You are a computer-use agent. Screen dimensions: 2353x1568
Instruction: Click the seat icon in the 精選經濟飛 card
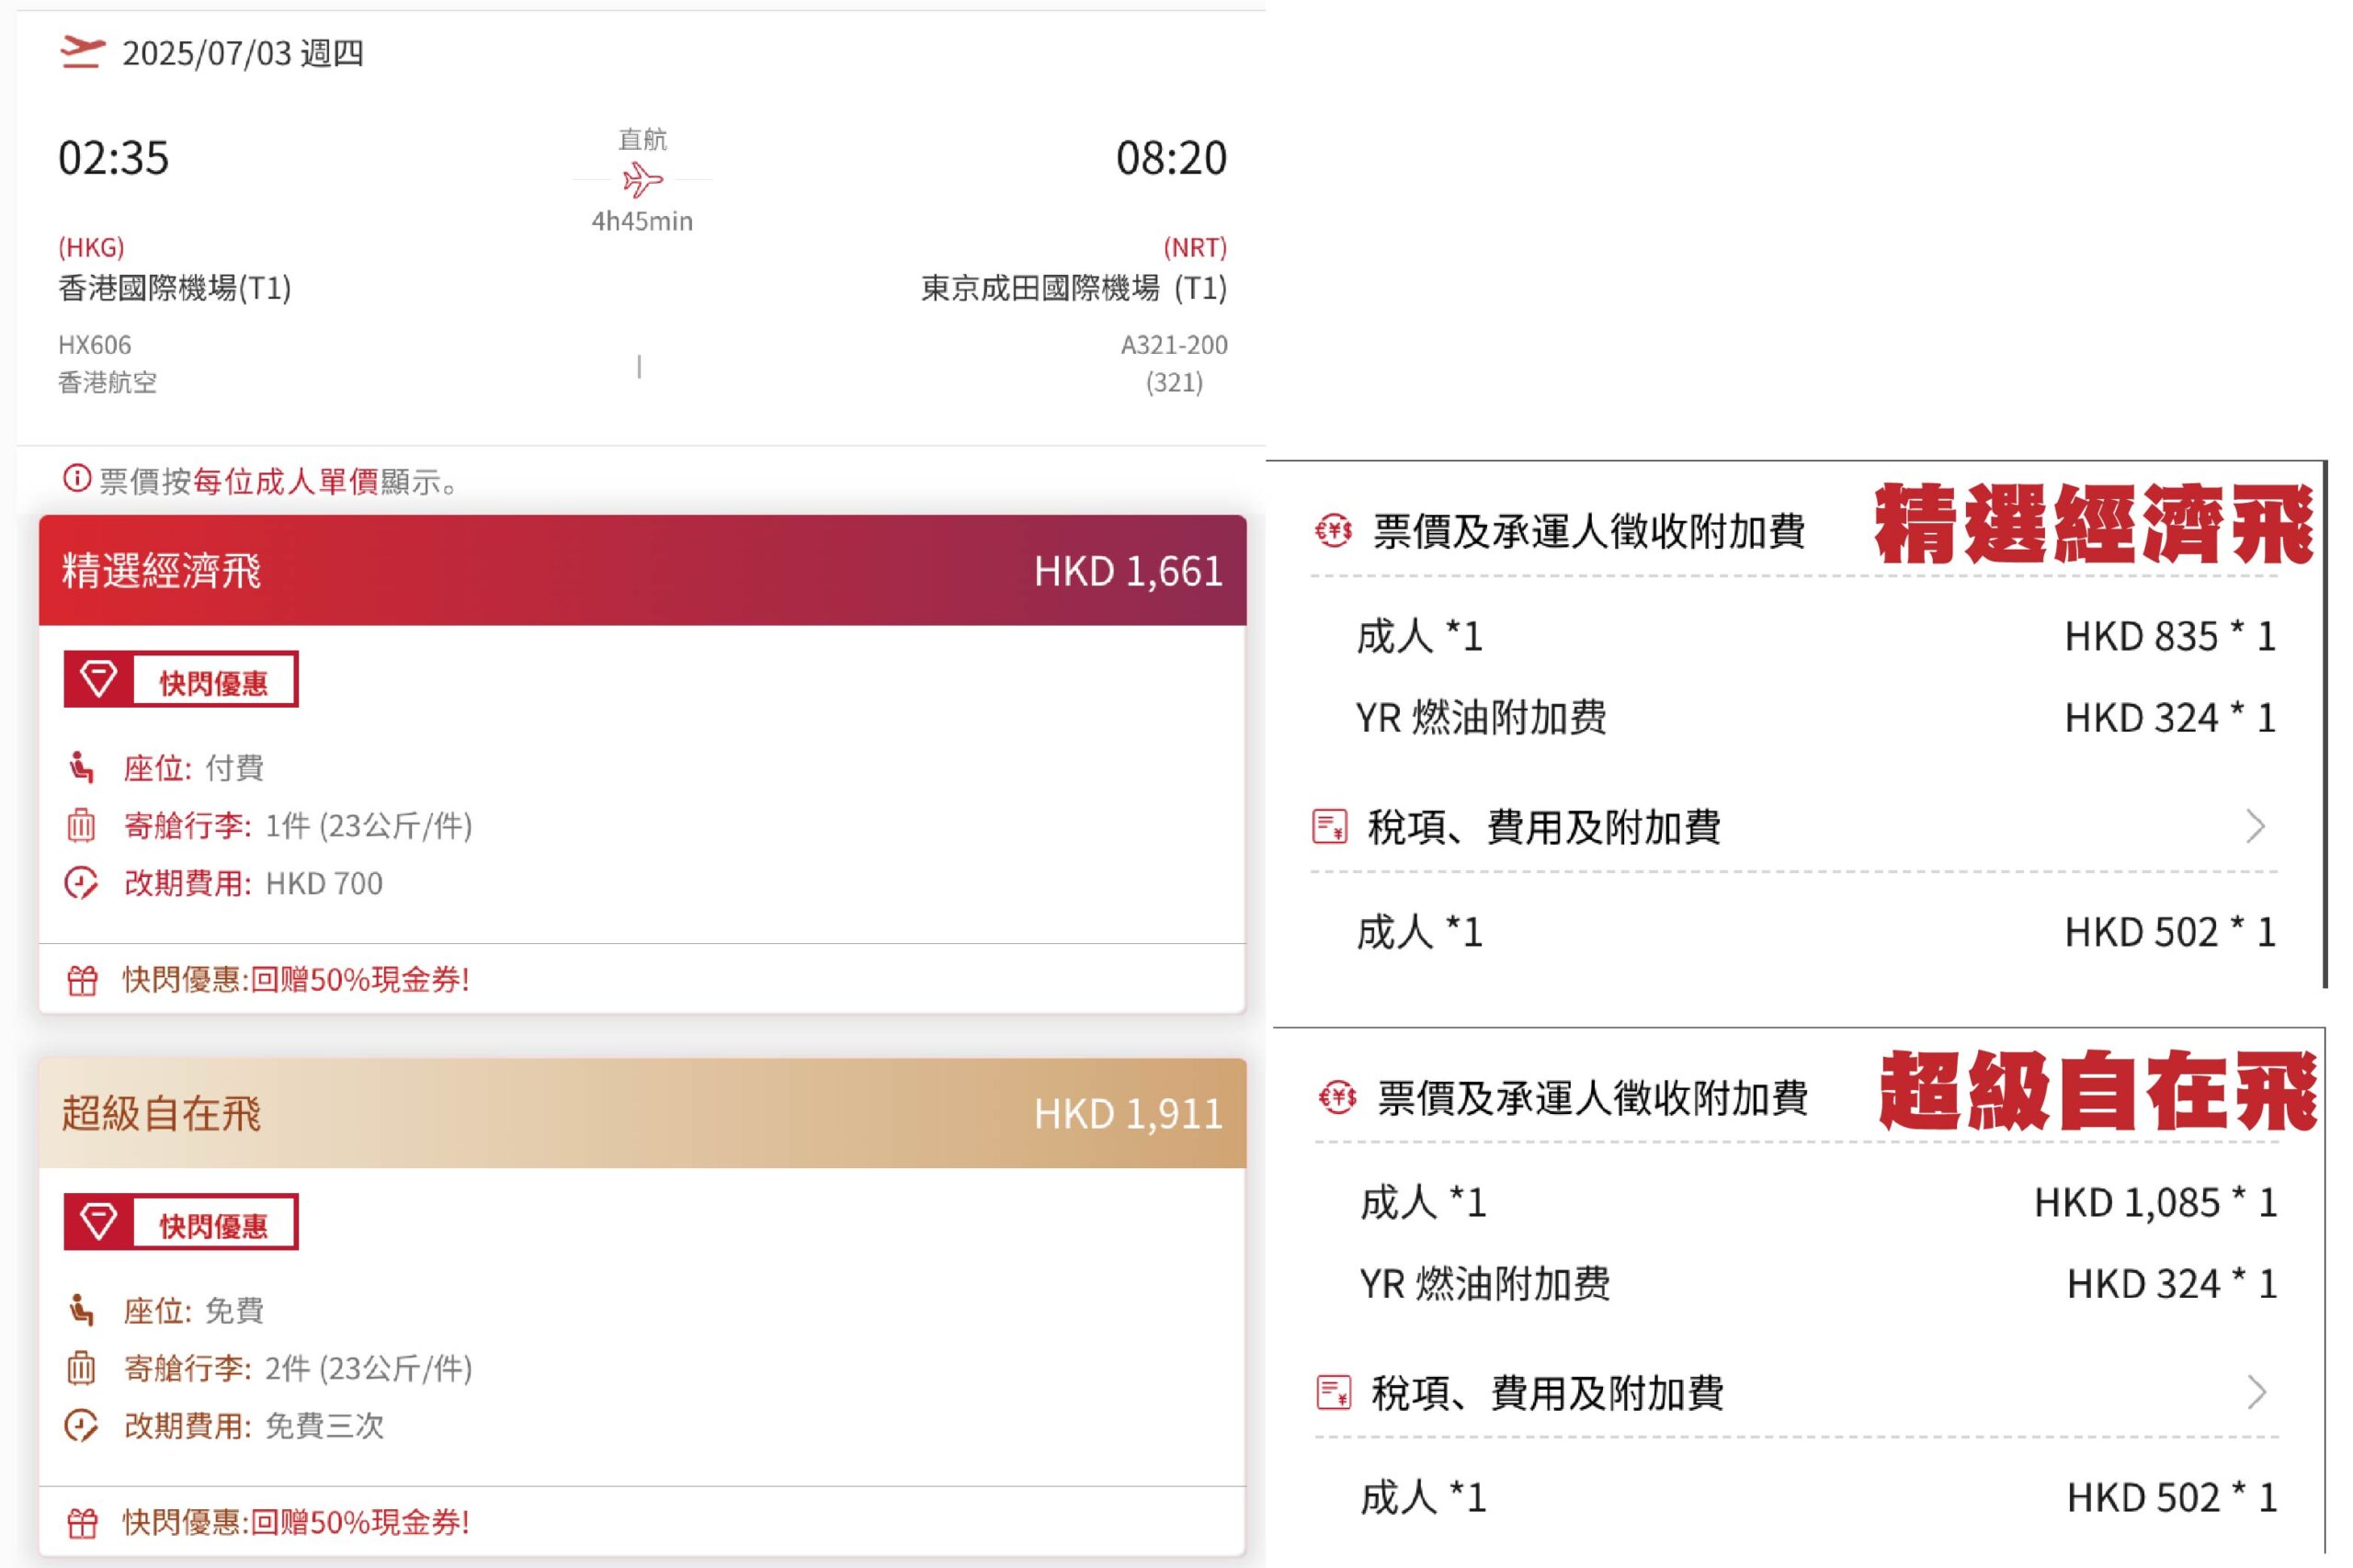tap(81, 768)
